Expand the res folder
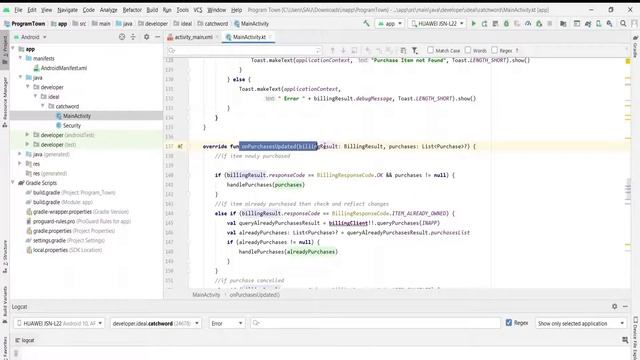Screen dimensions: 640x360 20,163
